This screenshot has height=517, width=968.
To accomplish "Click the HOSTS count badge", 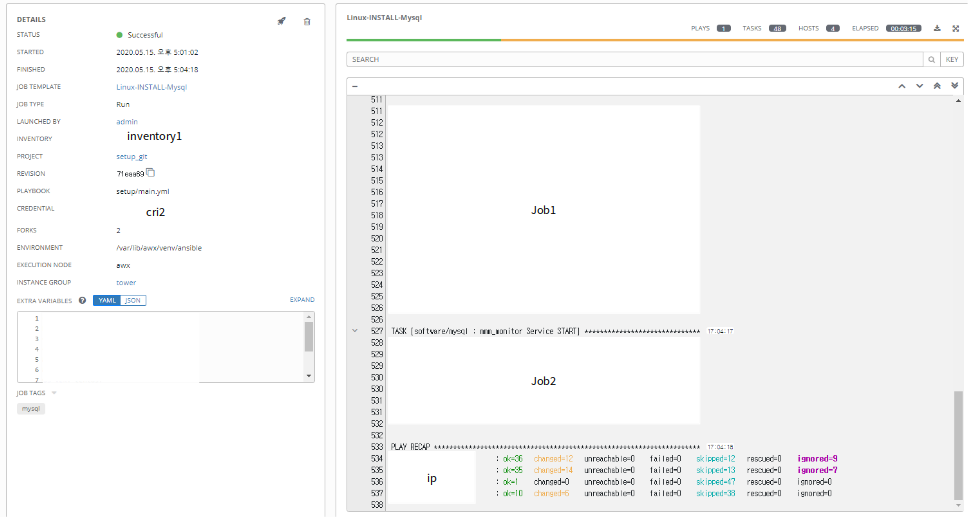I will pyautogui.click(x=833, y=28).
